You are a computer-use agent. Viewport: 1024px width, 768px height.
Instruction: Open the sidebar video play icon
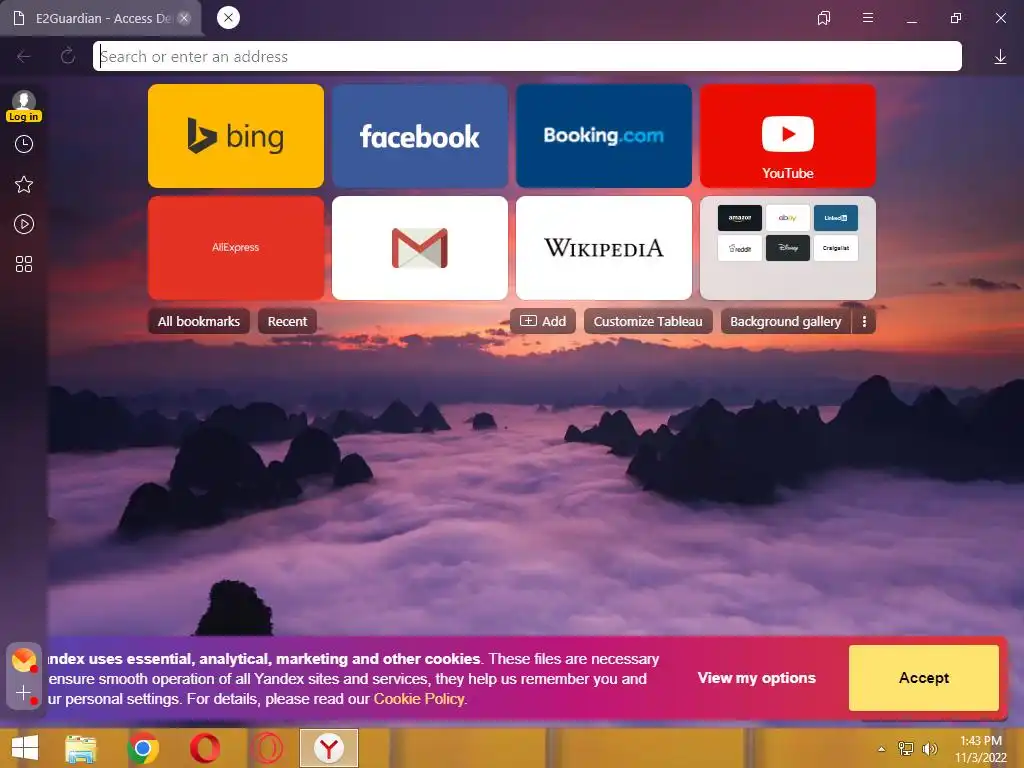click(24, 224)
